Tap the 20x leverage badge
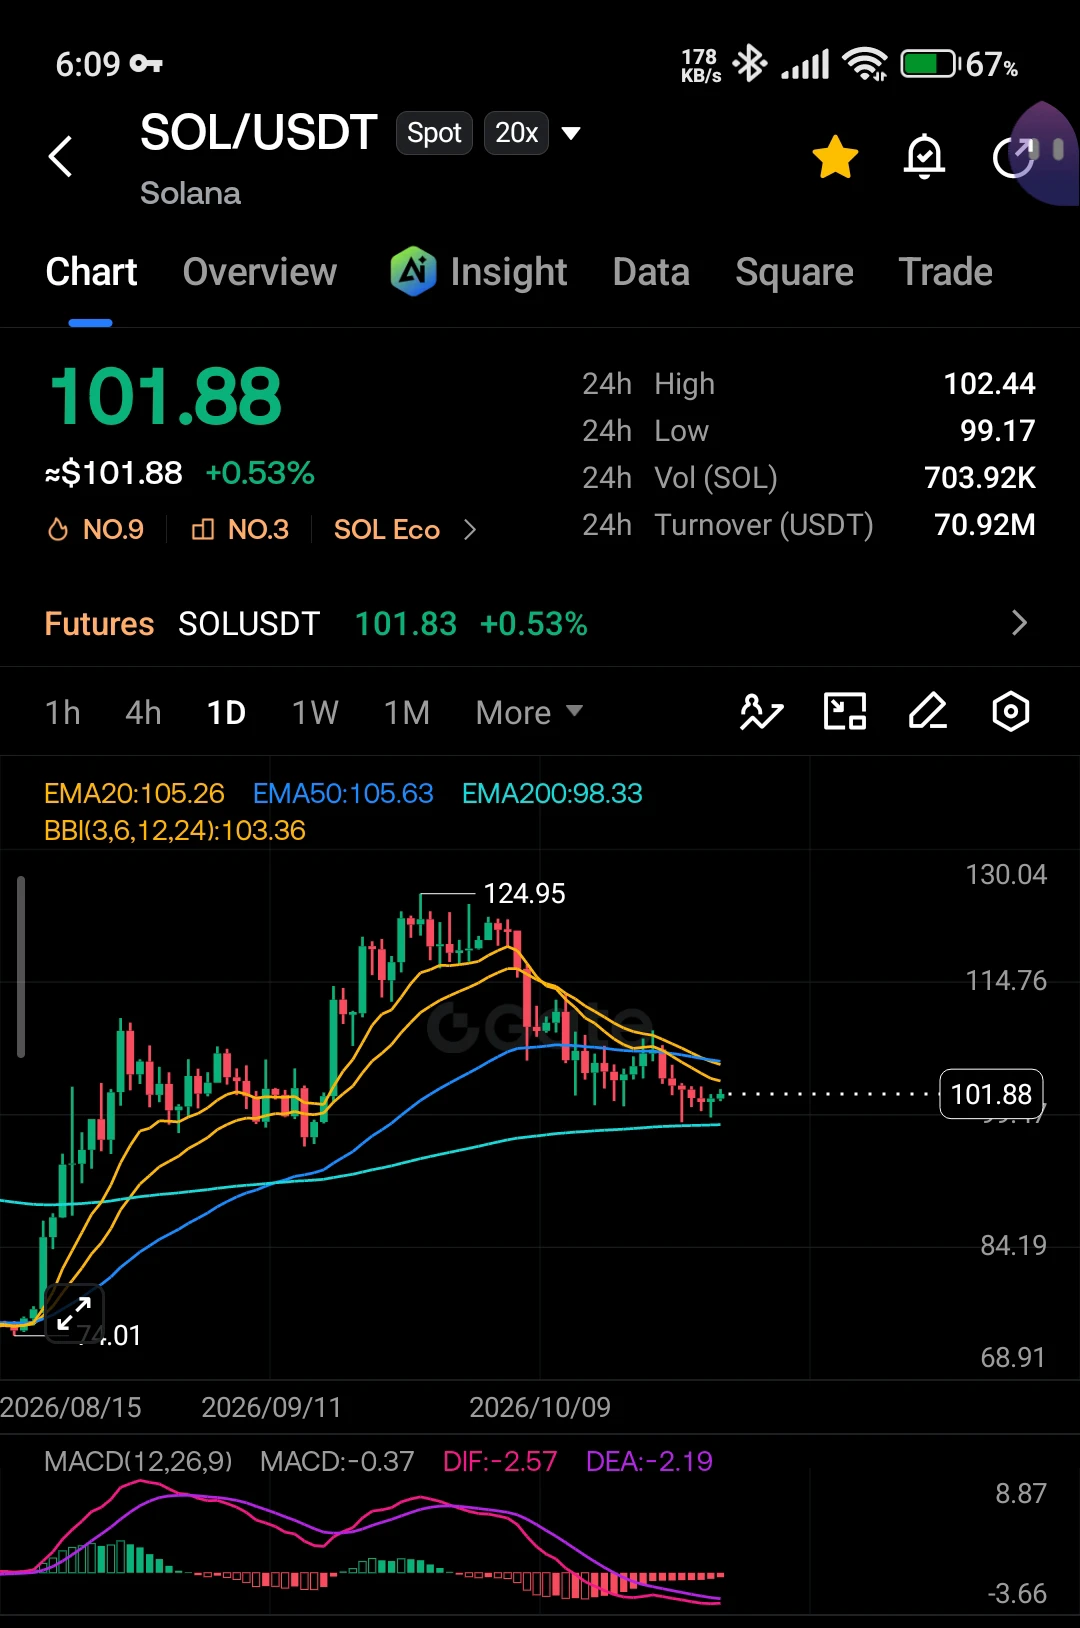This screenshot has width=1080, height=1628. [x=516, y=133]
